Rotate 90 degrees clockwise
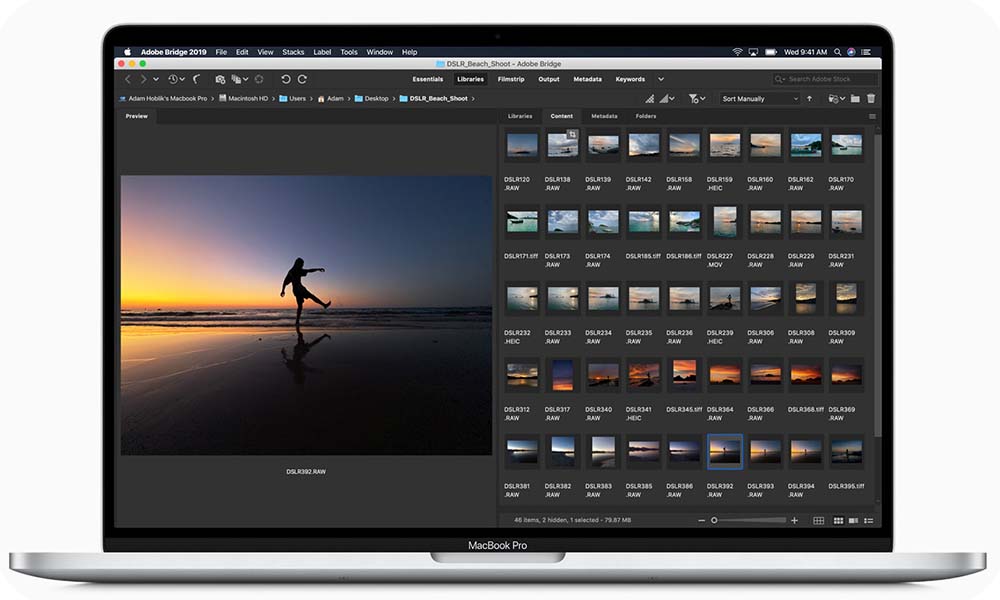The image size is (1000, 600). tap(302, 79)
